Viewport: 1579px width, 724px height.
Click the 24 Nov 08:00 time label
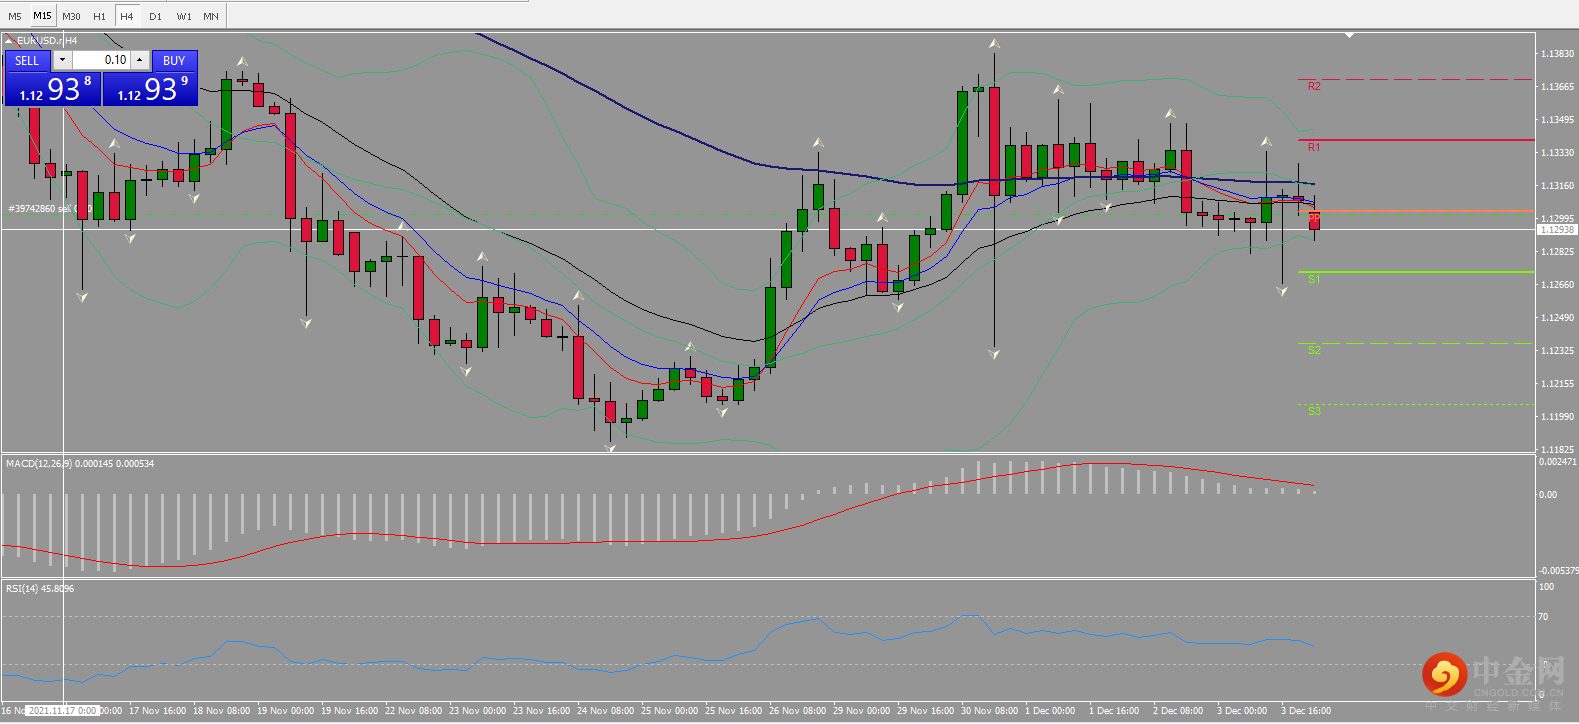pos(605,711)
